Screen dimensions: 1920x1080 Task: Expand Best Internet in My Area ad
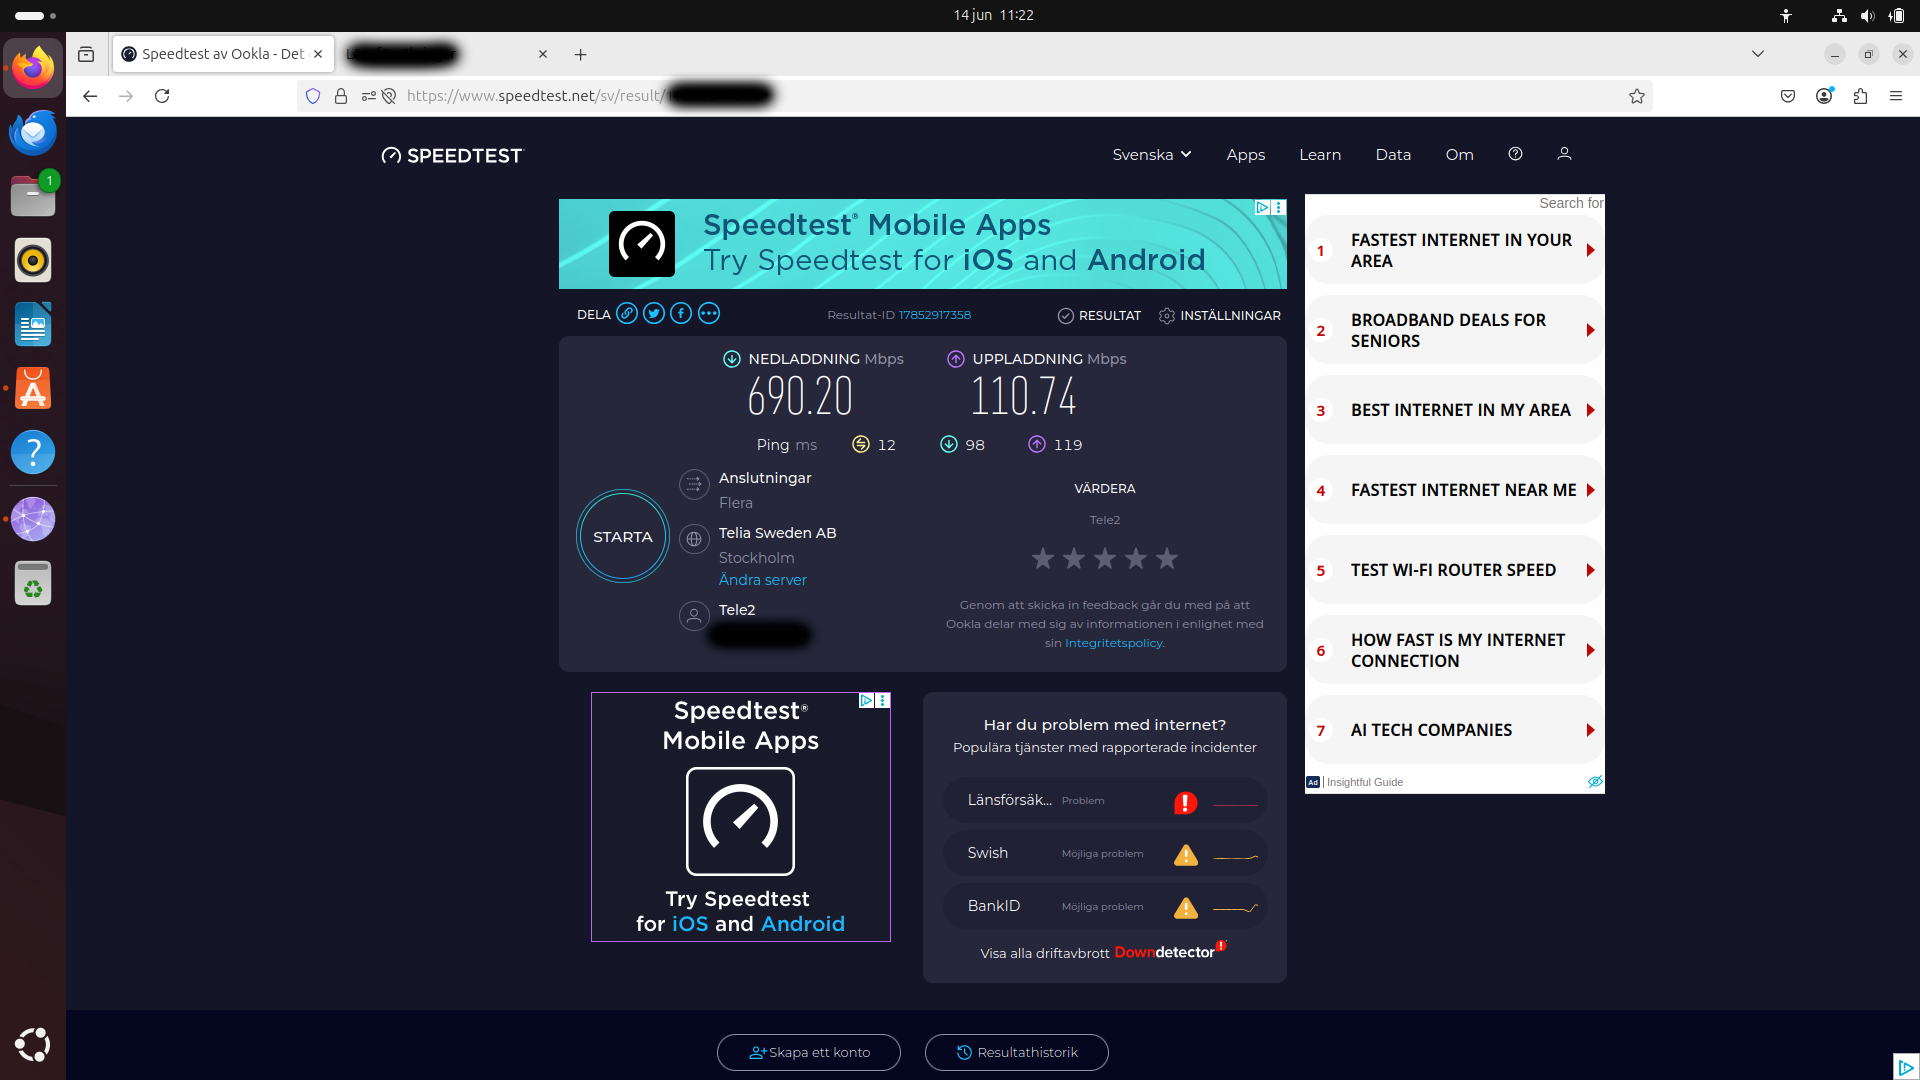click(x=1455, y=410)
